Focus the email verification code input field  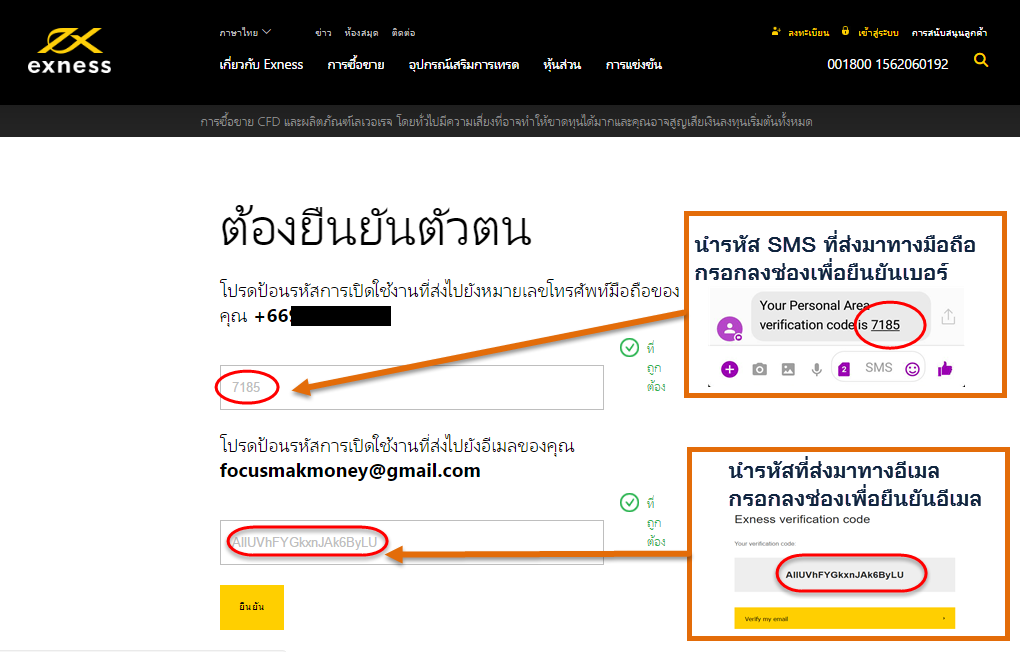pos(412,542)
